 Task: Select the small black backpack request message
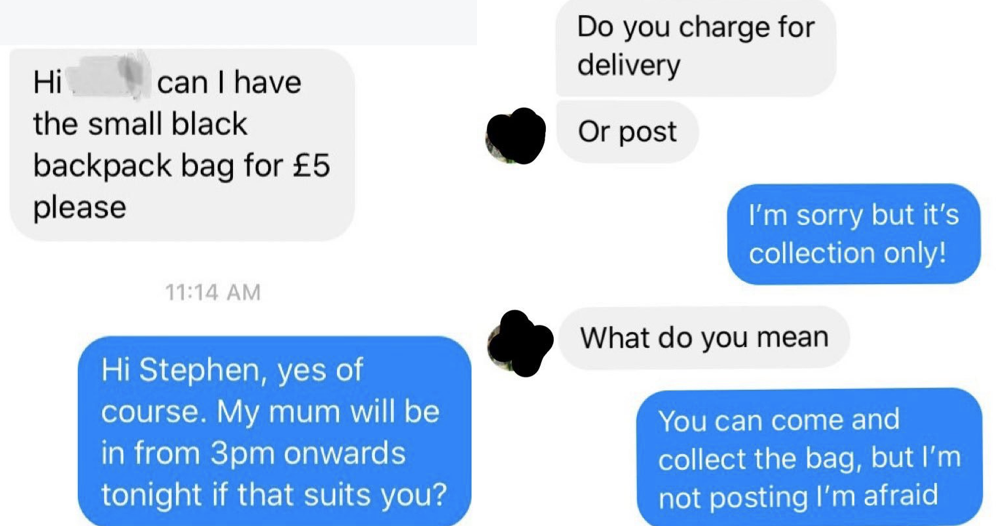pyautogui.click(x=182, y=145)
